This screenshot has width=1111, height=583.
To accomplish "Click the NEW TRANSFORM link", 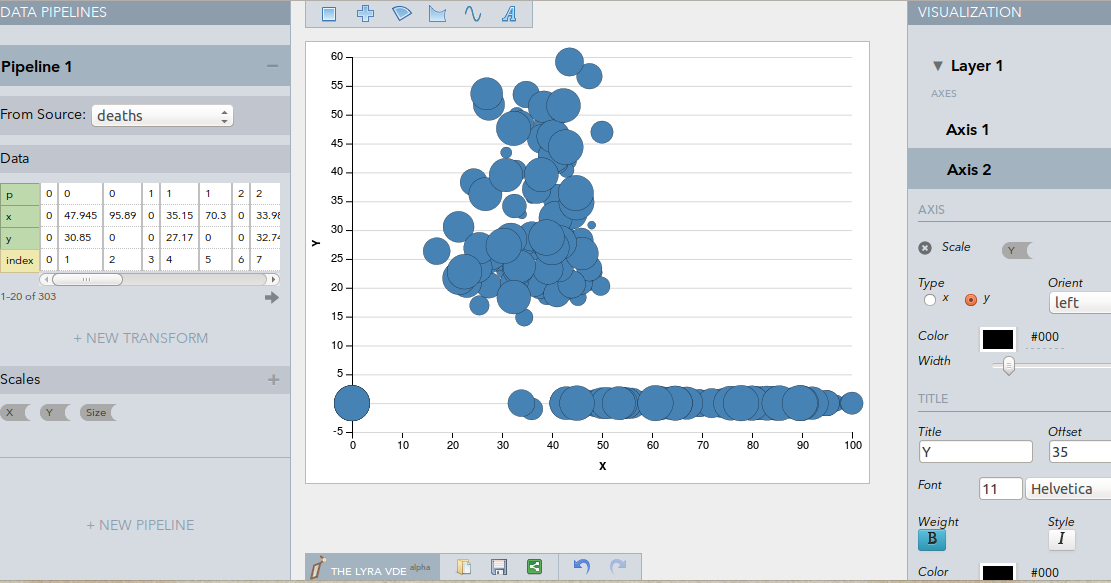I will coord(140,338).
